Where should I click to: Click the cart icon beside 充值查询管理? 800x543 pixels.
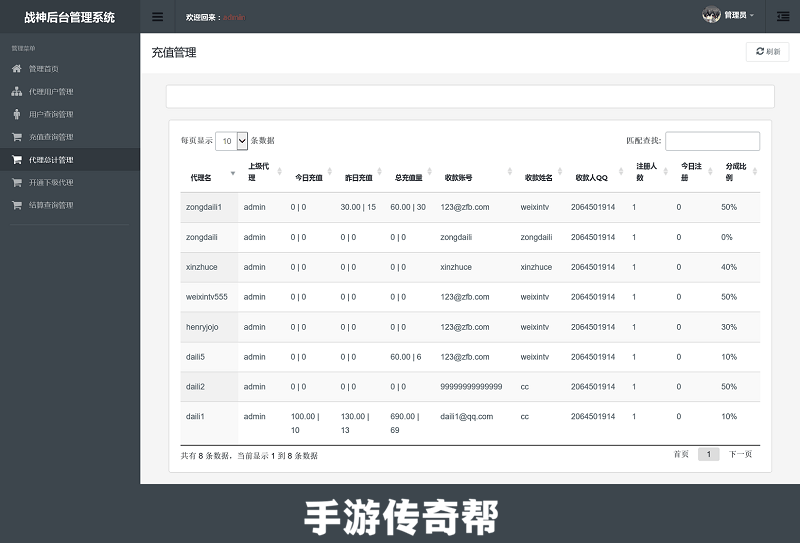16,137
